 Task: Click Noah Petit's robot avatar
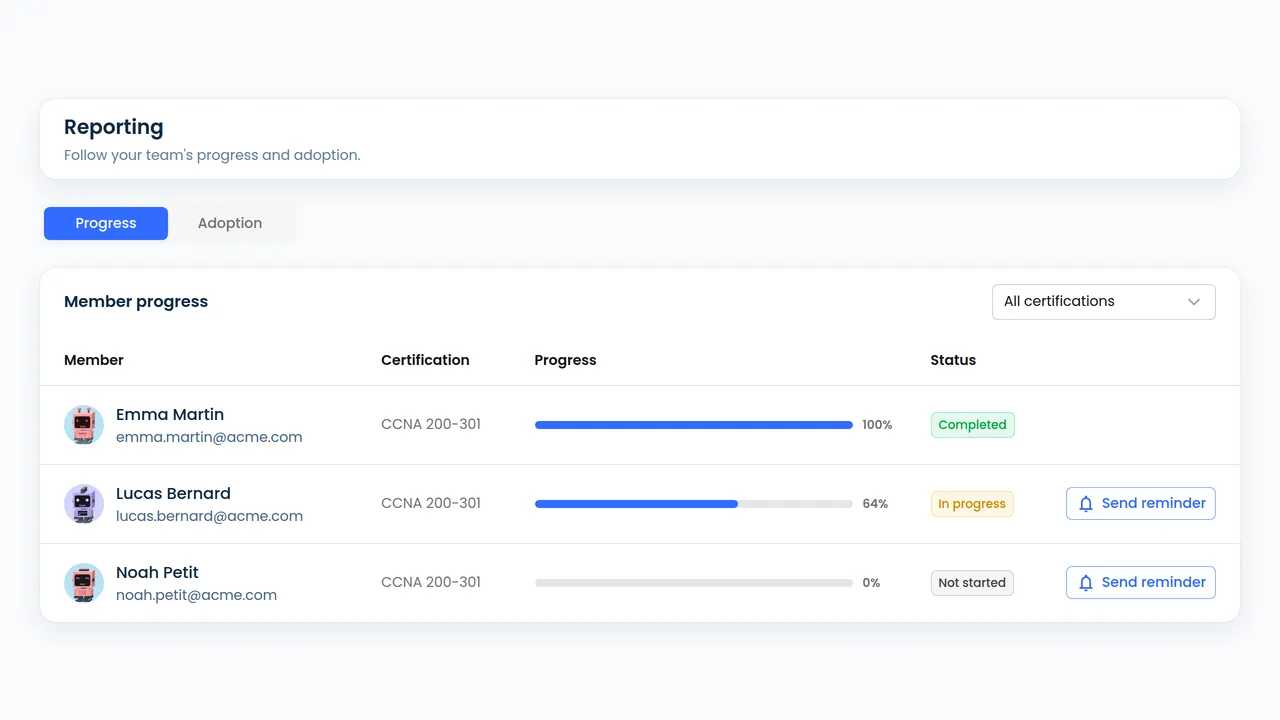pos(84,583)
